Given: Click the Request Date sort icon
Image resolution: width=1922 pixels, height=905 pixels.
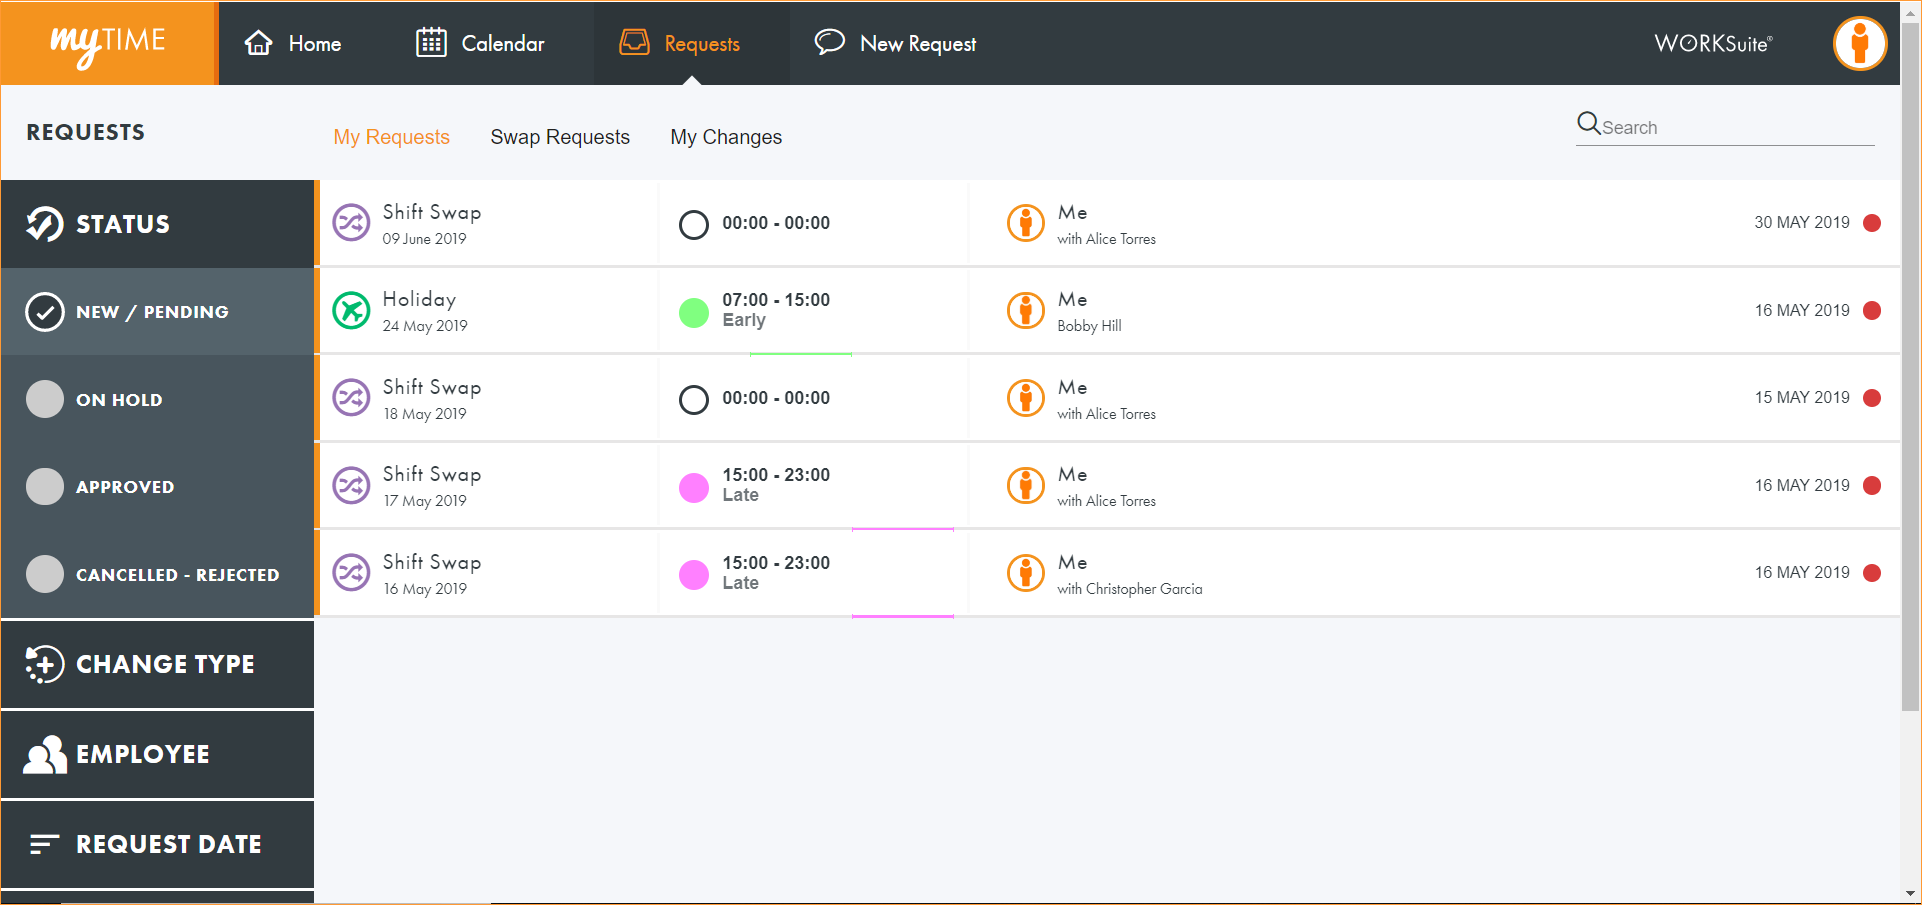Looking at the screenshot, I should (45, 844).
